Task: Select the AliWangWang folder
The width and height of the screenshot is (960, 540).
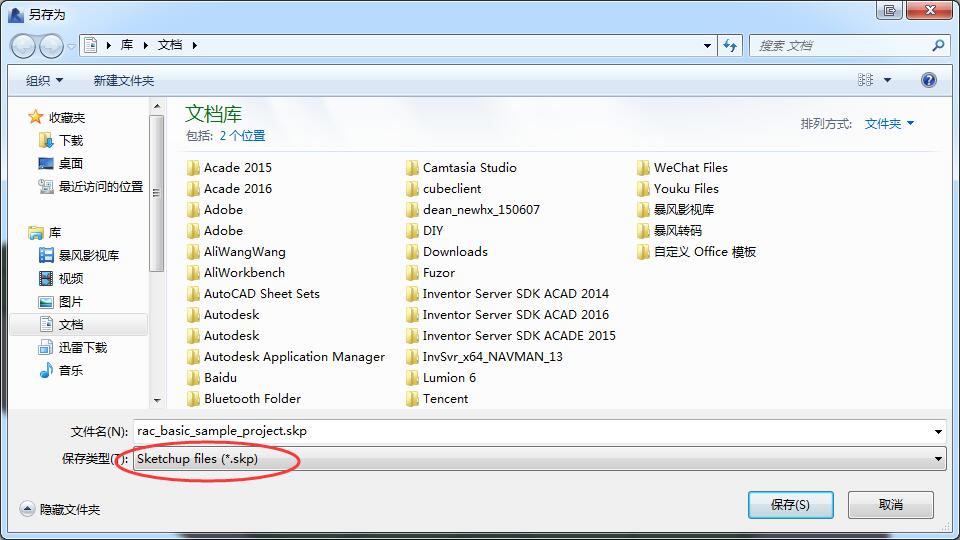Action: pos(236,252)
